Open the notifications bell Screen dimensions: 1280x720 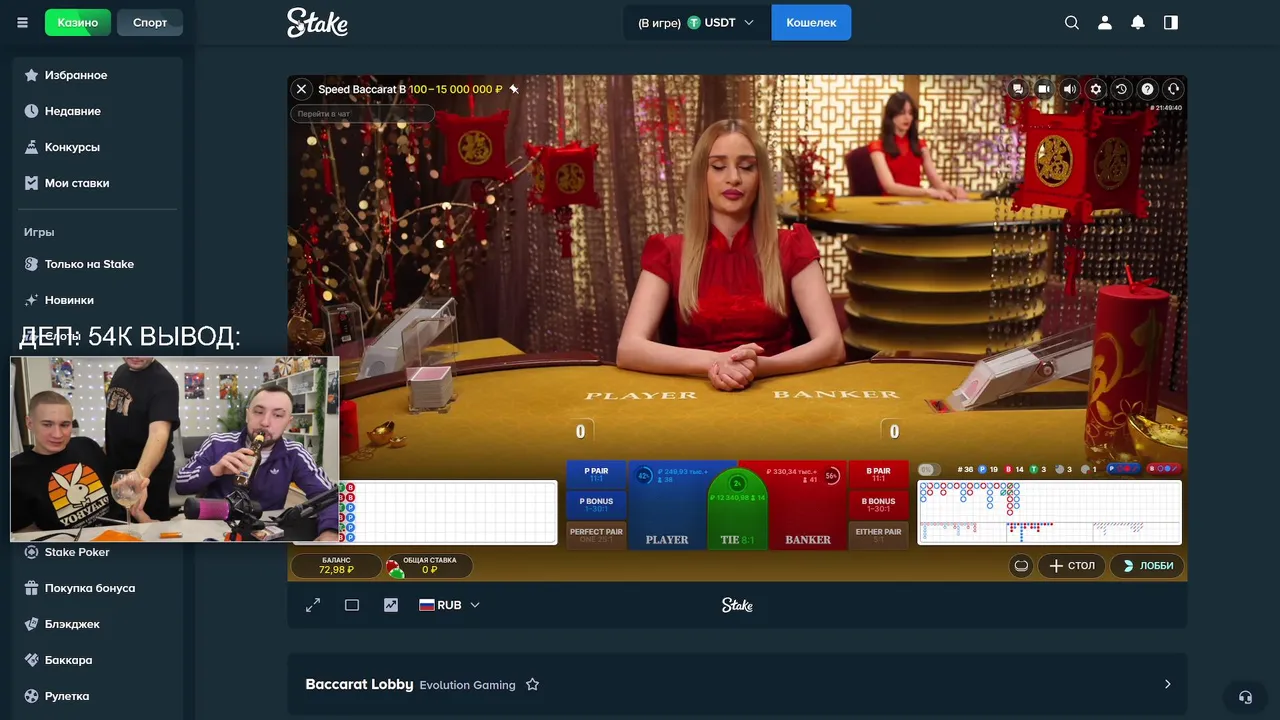point(1138,22)
